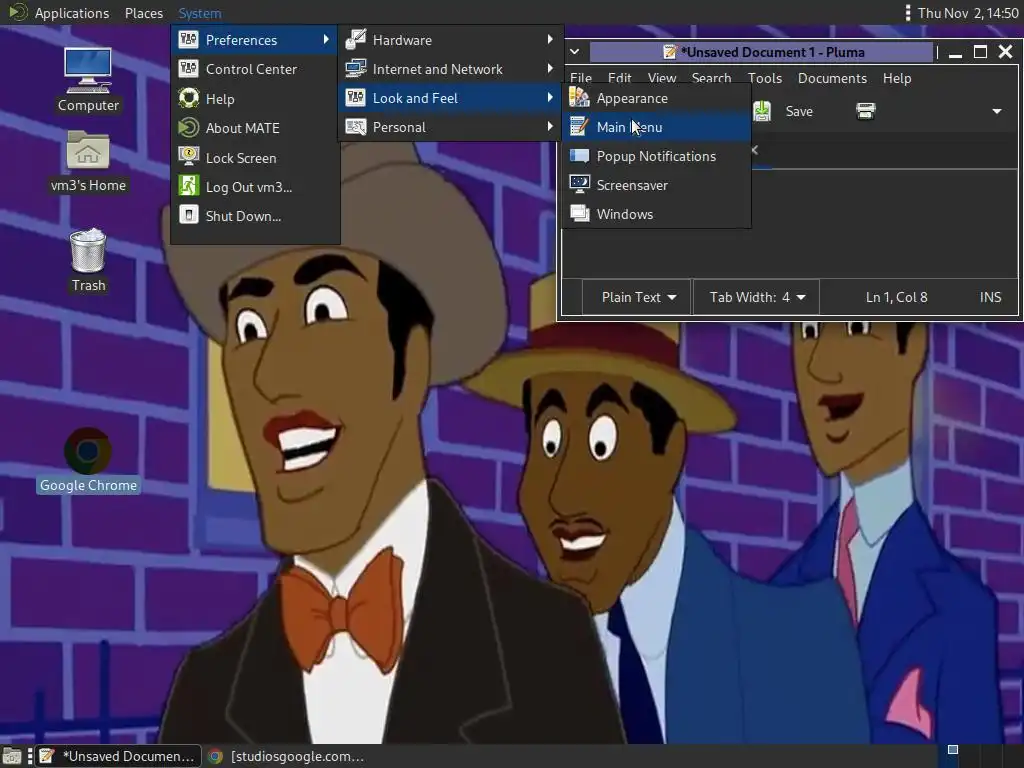Click the Look and Feel icon

point(356,97)
